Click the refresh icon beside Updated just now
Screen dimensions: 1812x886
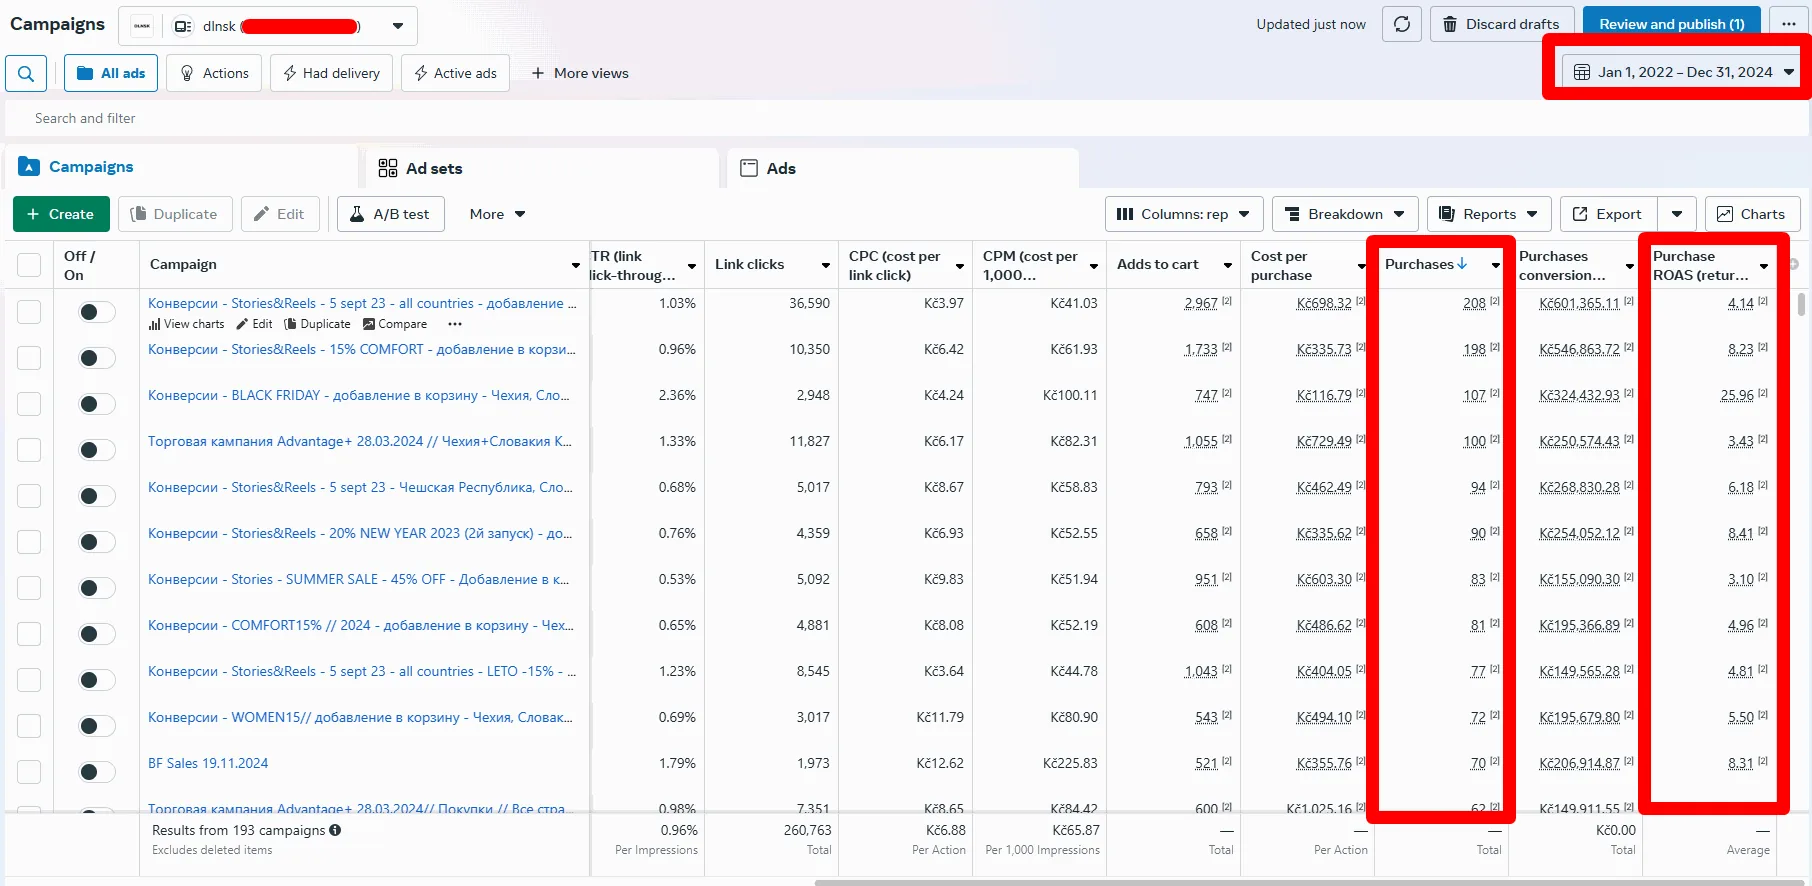pos(1402,24)
